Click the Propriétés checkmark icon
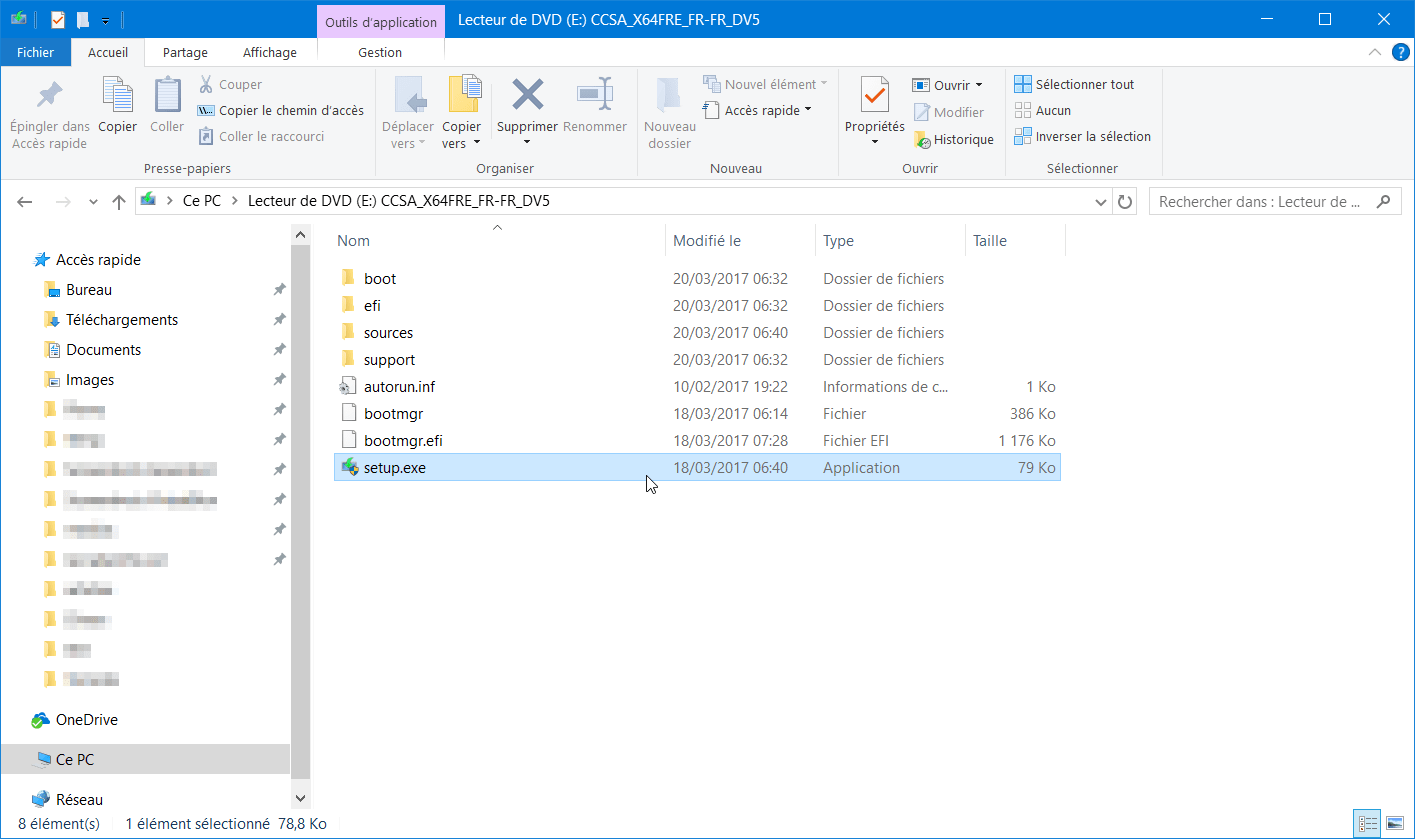Screen dimensions: 1415x839 (x=875, y=95)
